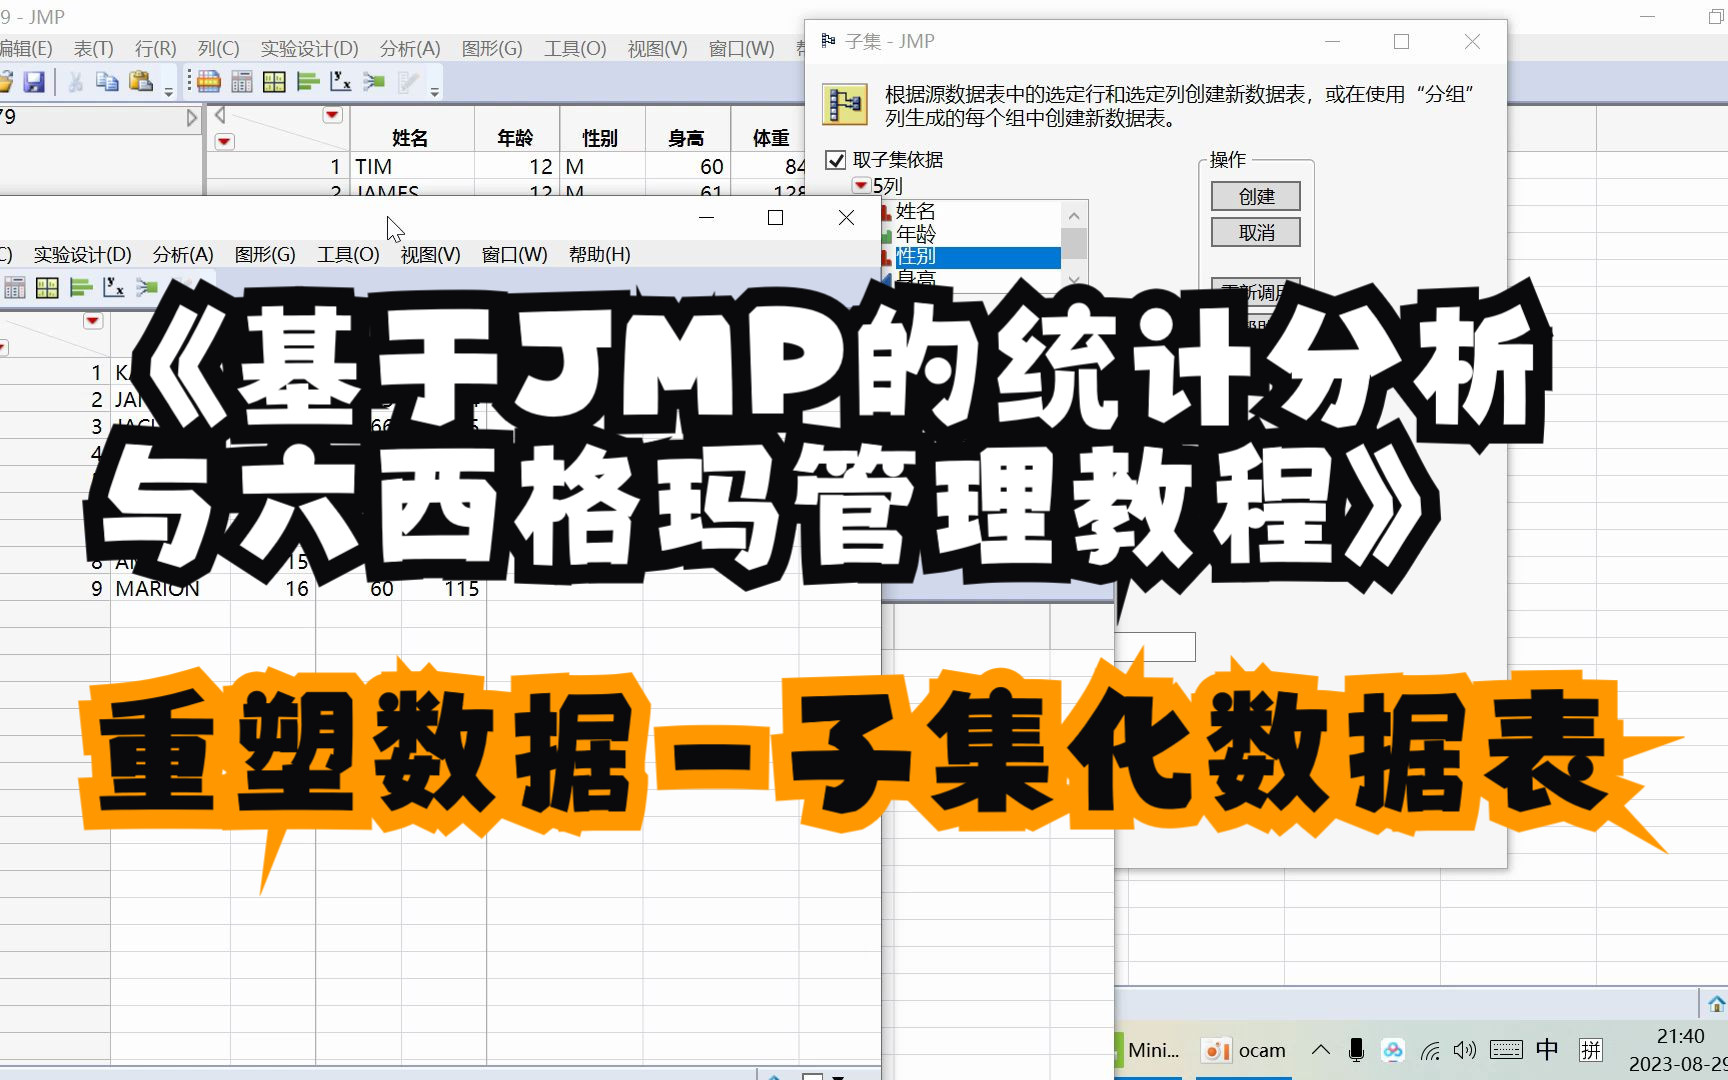Click Fit Y by X icon in back toolbar
Viewport: 1728px width, 1080px height.
341,82
